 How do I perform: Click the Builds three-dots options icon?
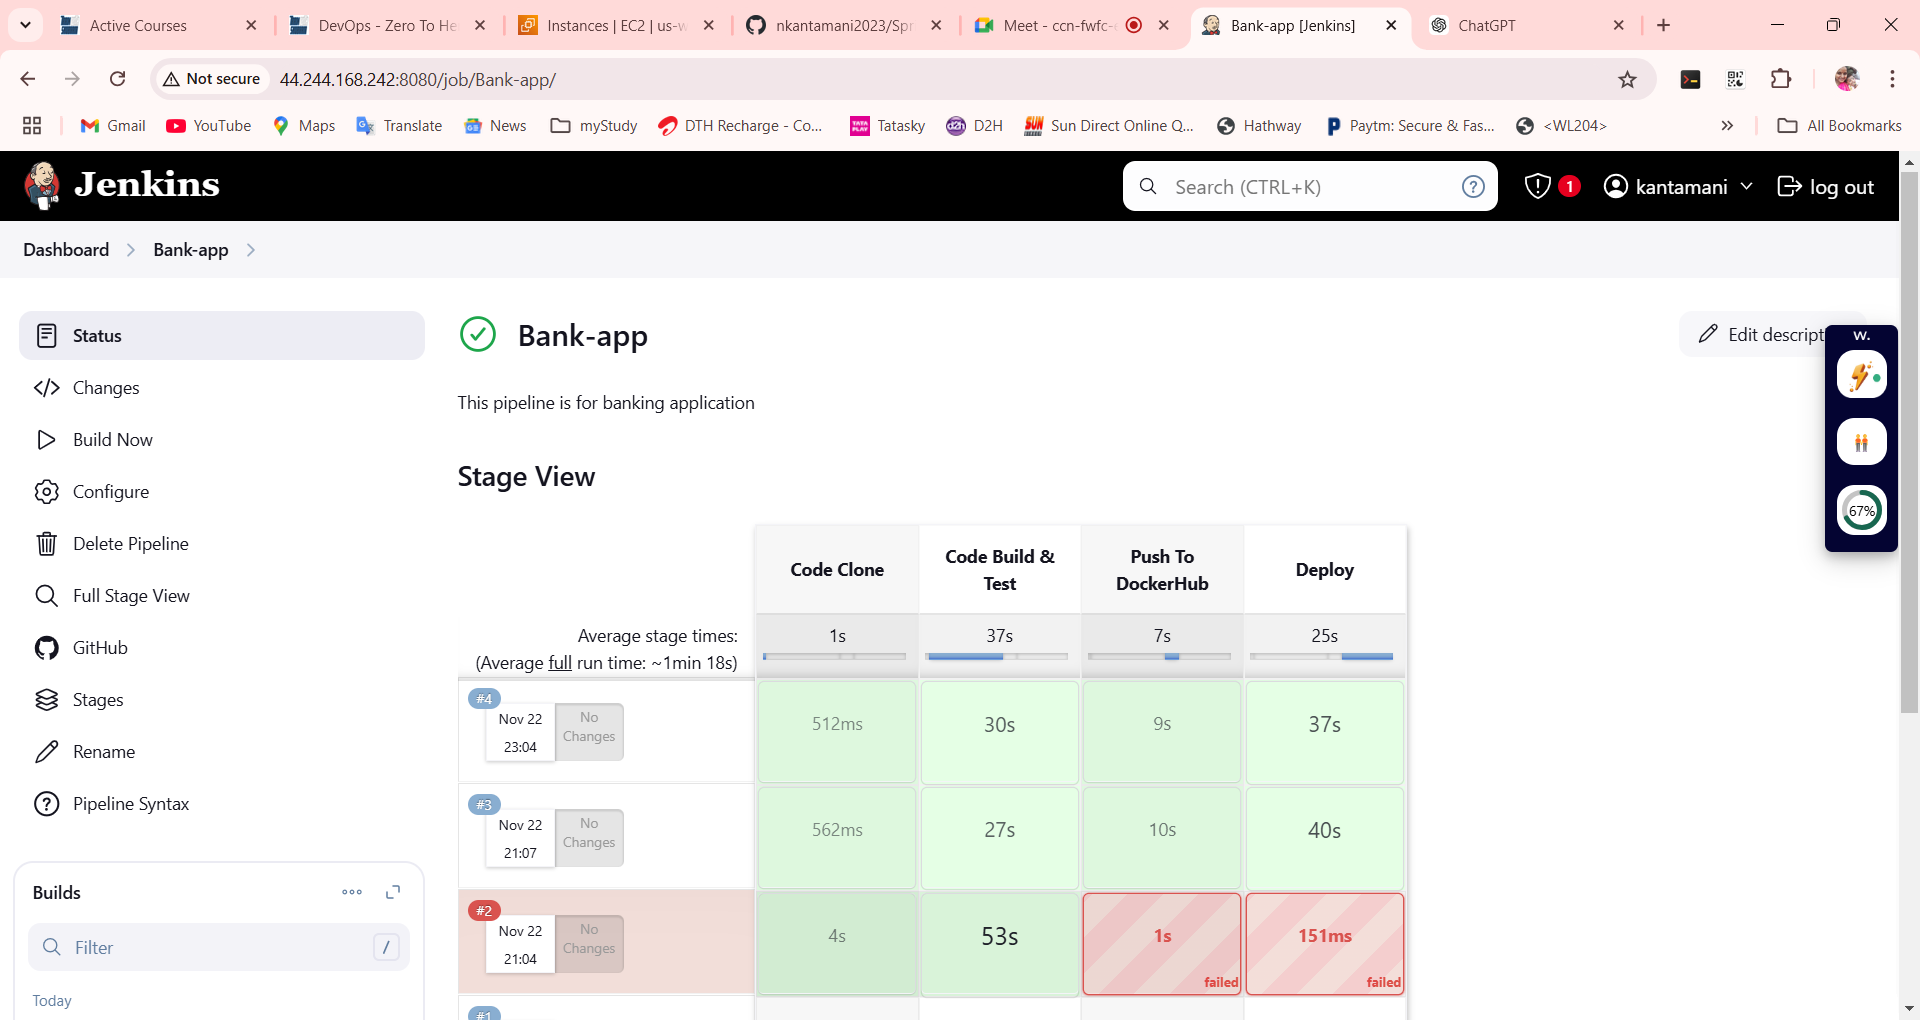click(x=352, y=892)
